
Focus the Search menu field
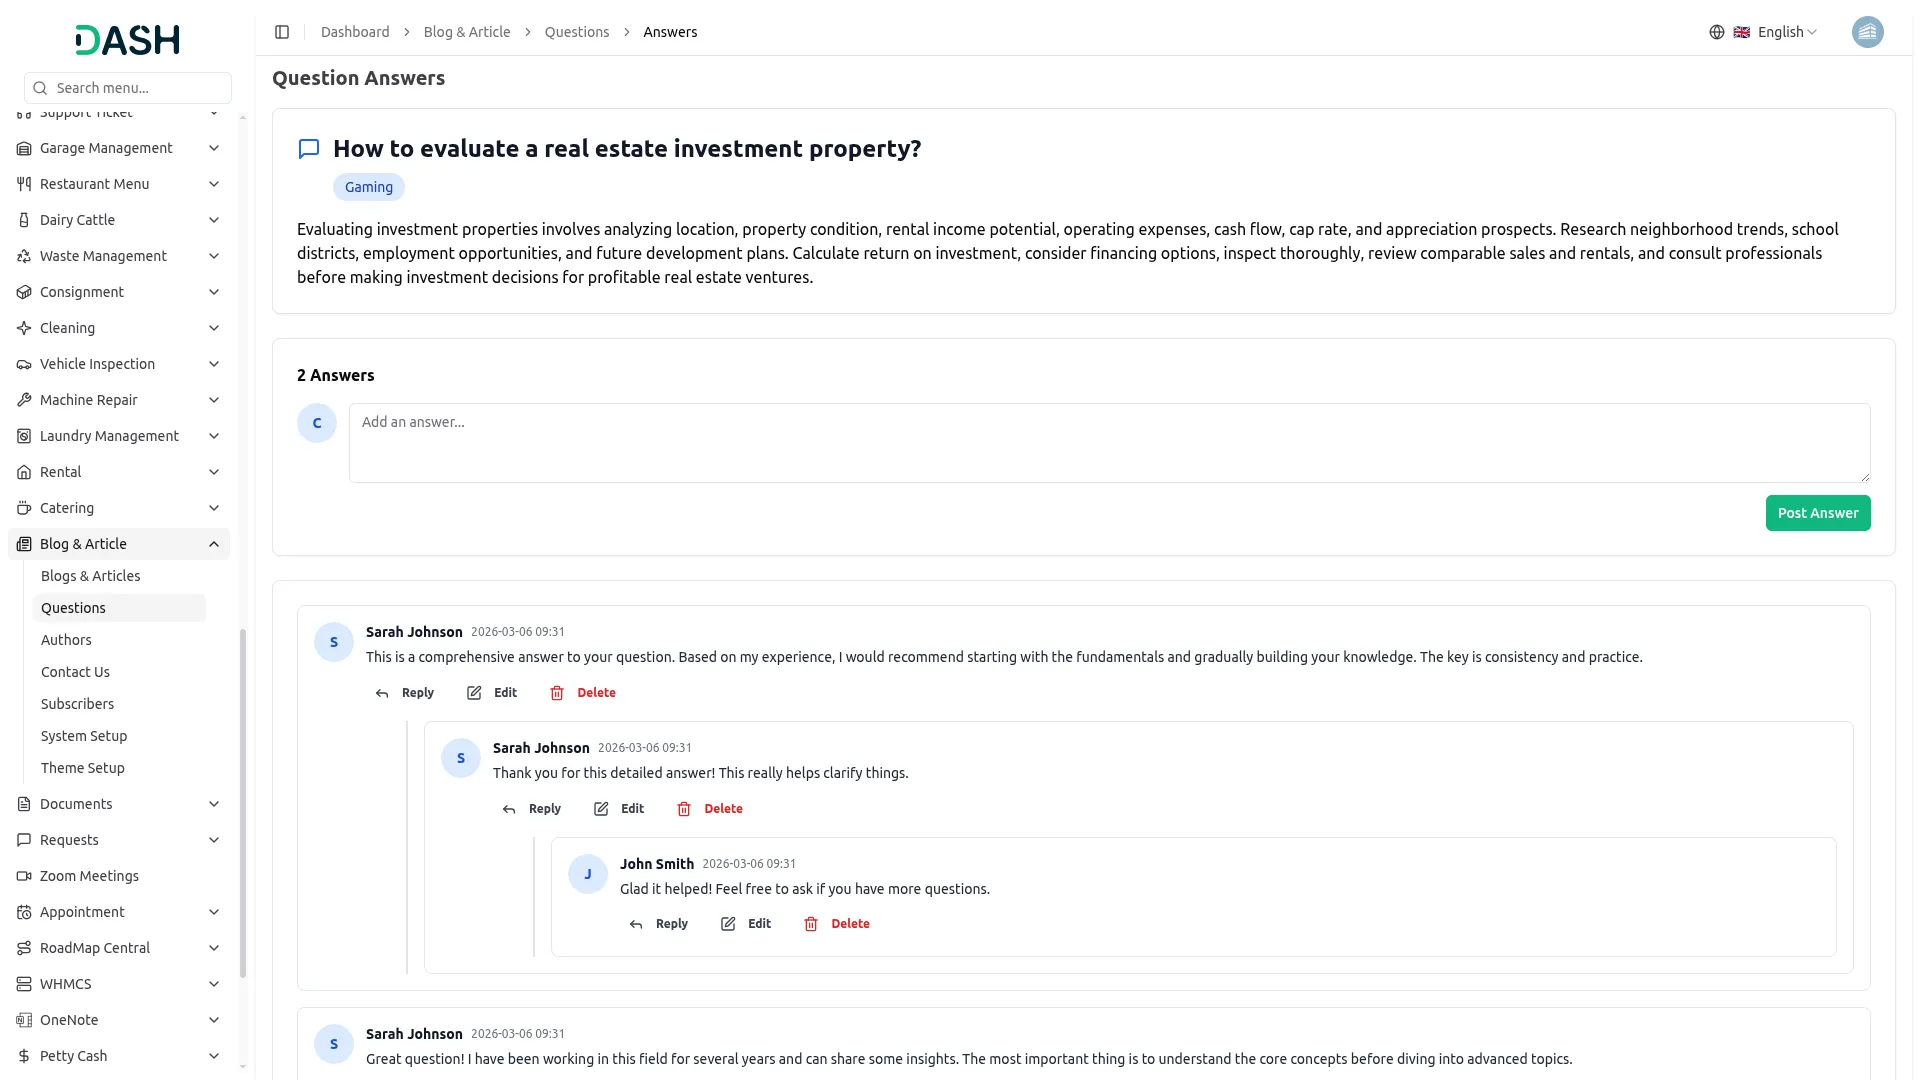pos(140,88)
